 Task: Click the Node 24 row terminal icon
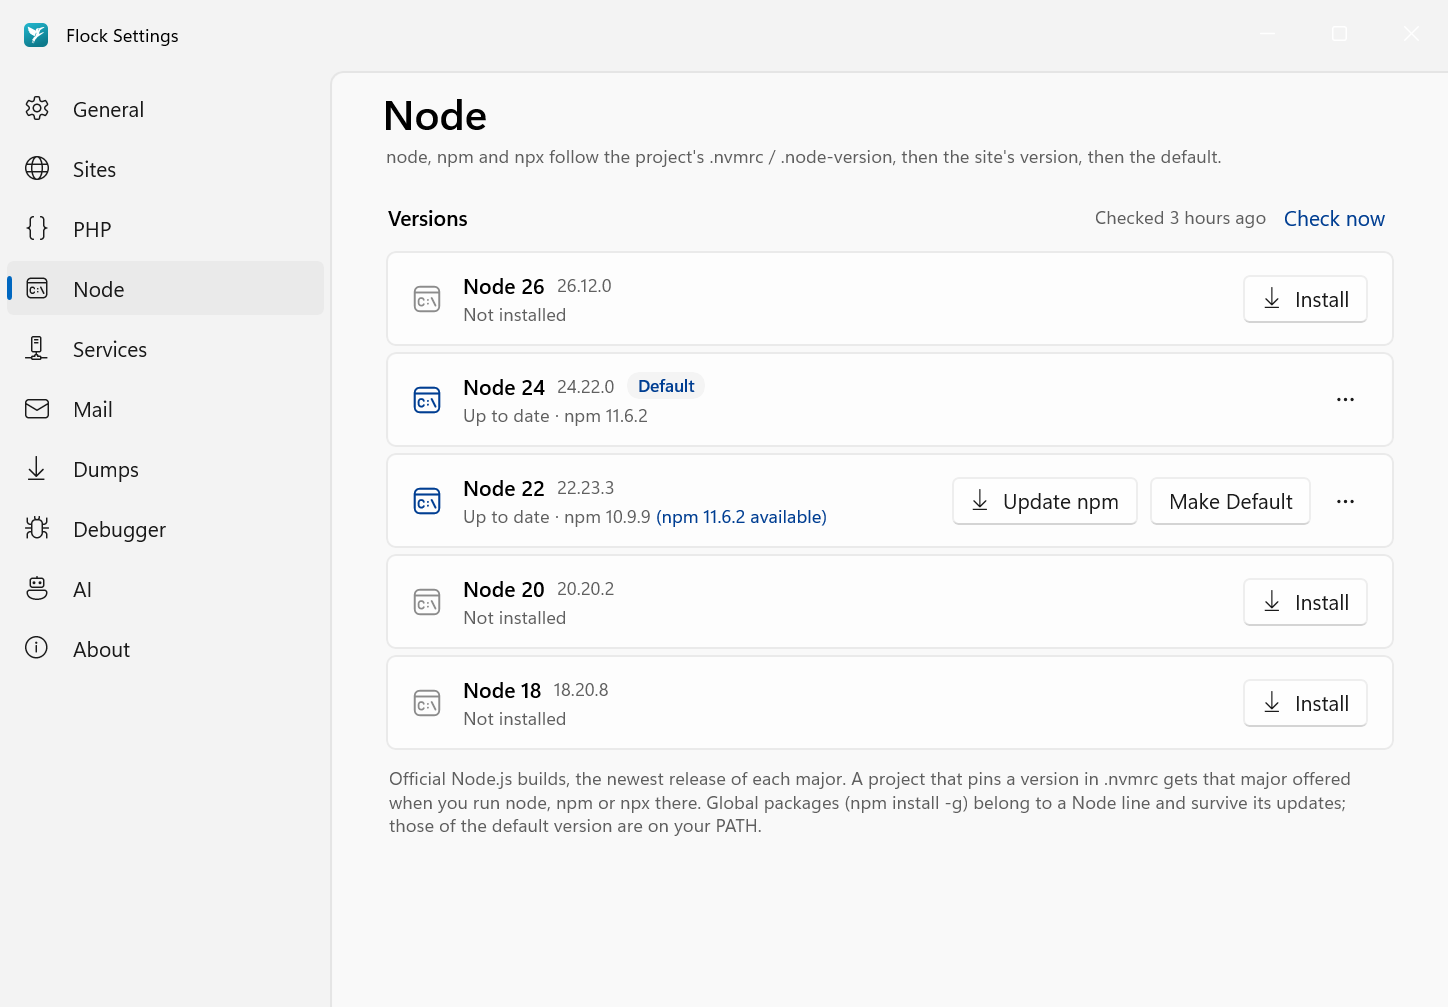[x=427, y=401]
